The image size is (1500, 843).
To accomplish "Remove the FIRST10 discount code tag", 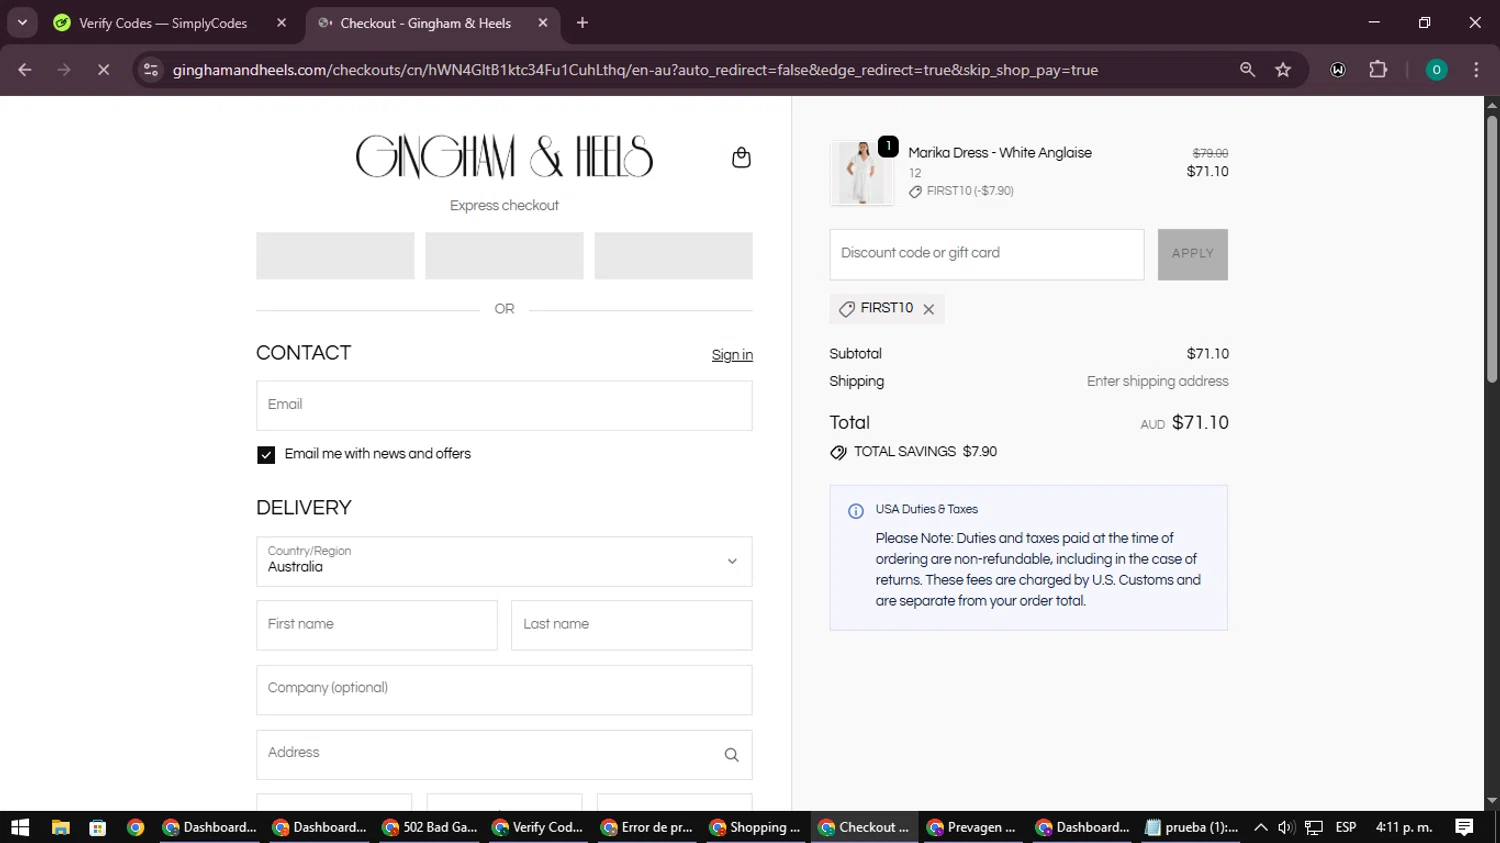I will coord(929,309).
